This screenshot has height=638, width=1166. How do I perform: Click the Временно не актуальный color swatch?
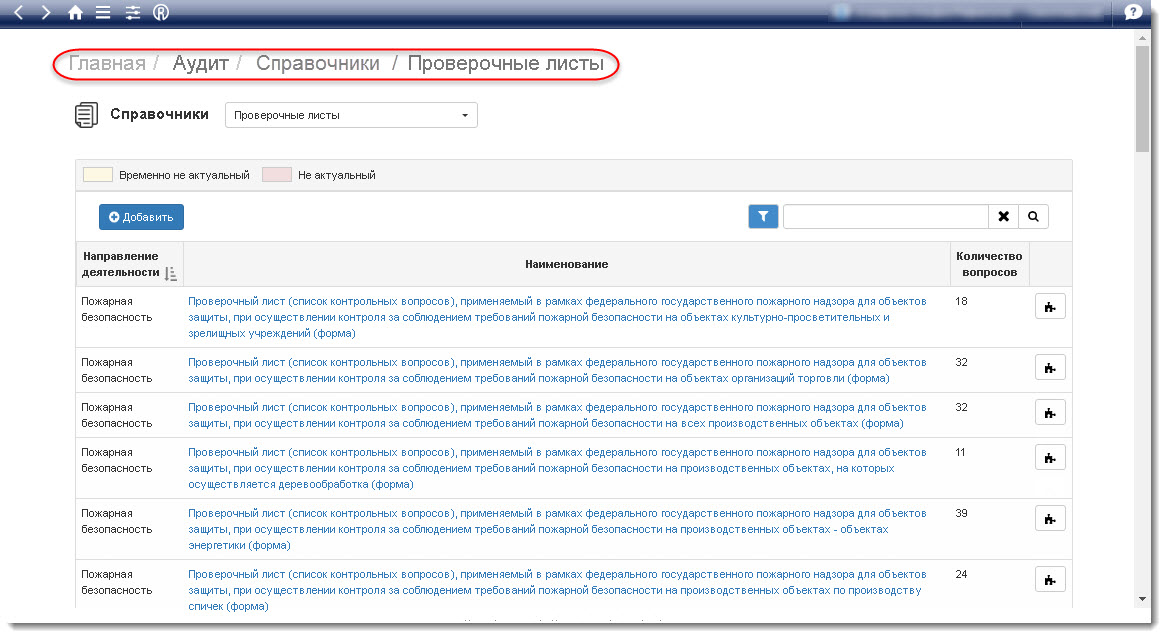97,175
